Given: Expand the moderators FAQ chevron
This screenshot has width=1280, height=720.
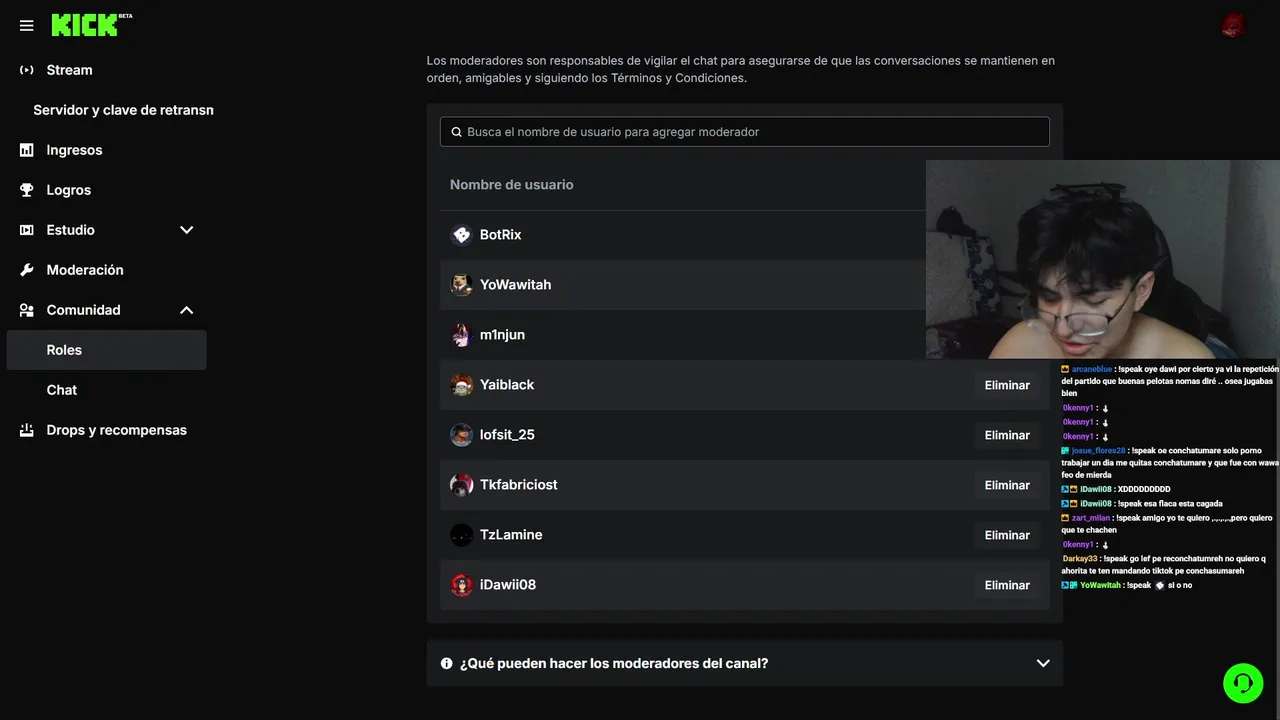Looking at the screenshot, I should [x=1043, y=663].
